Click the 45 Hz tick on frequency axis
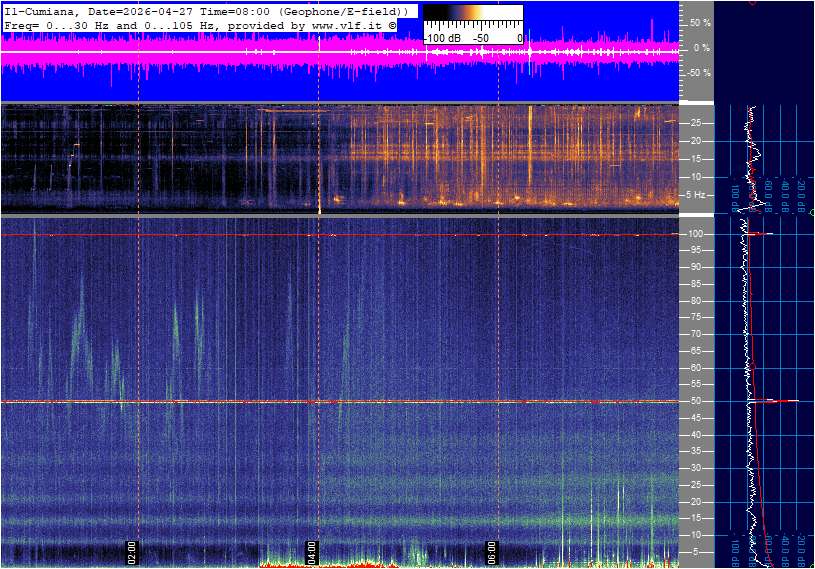 tap(695, 418)
